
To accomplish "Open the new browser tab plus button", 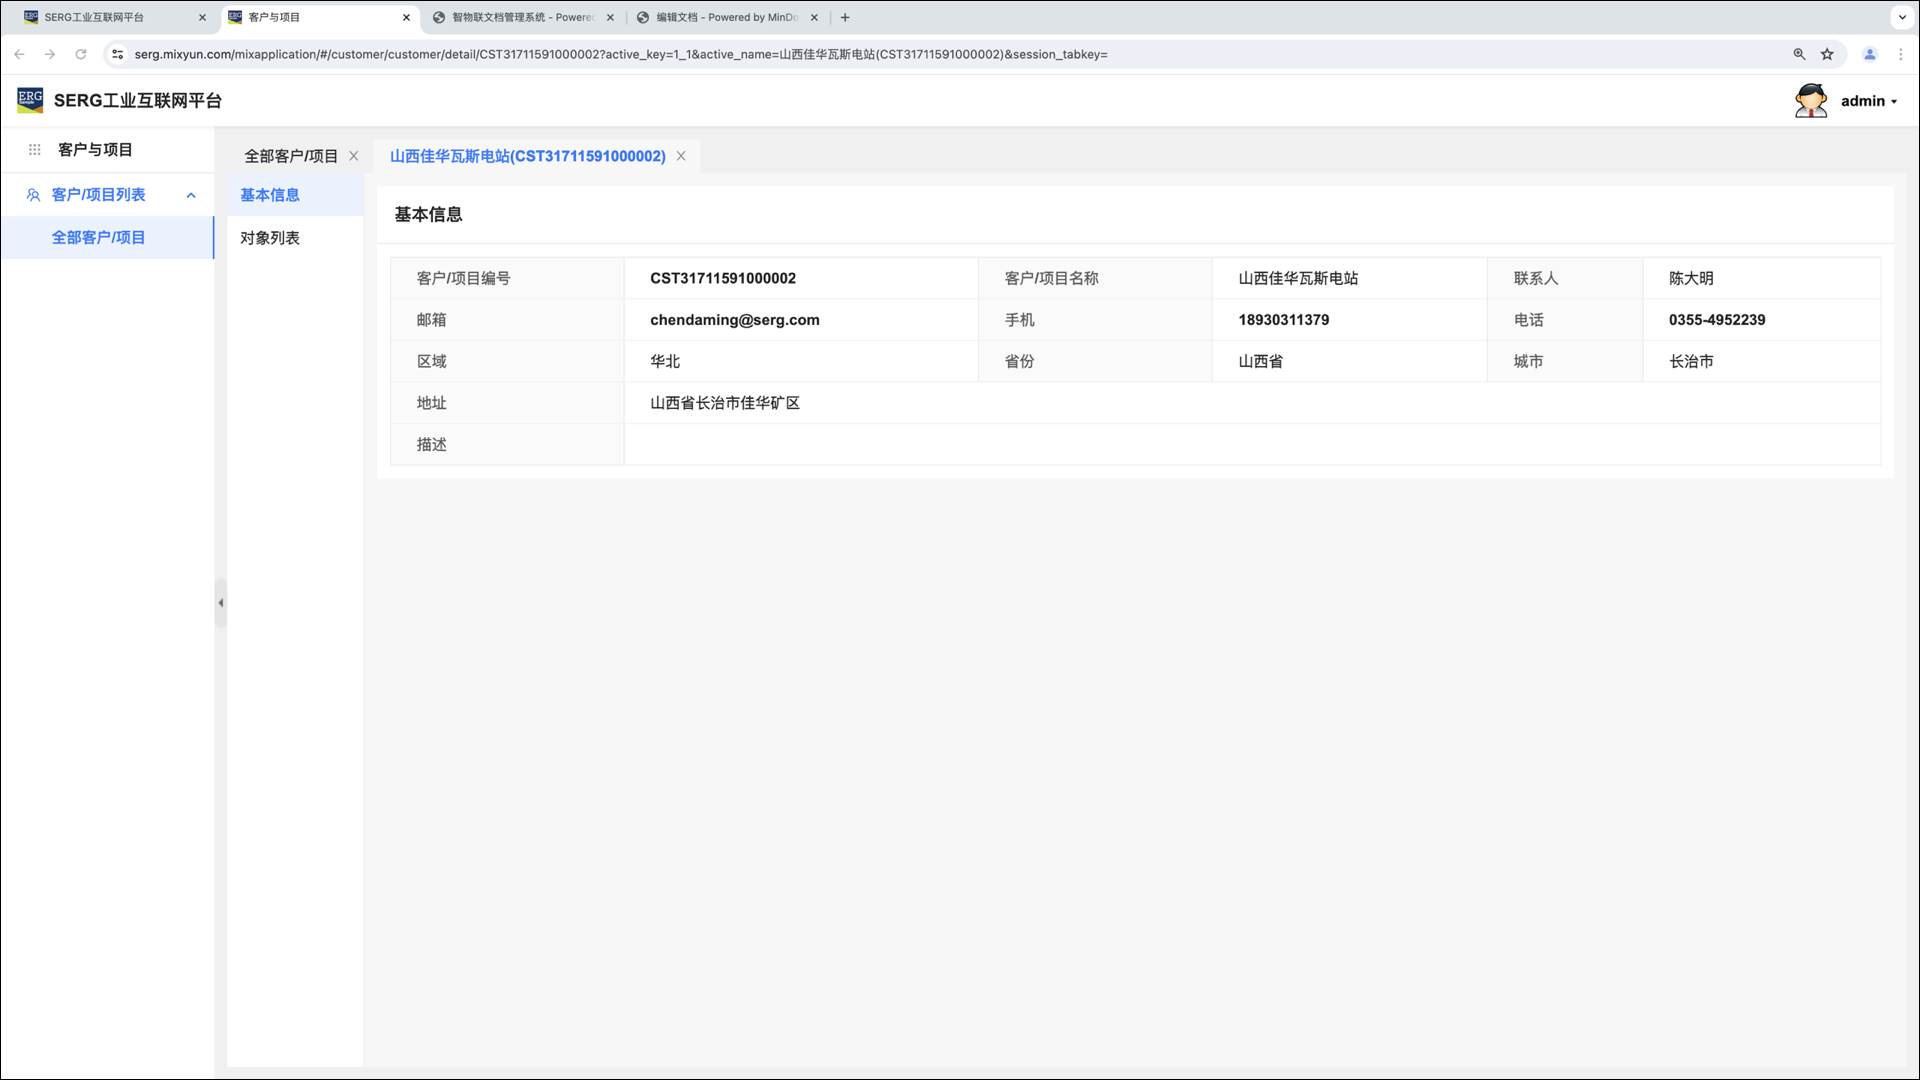I will (x=845, y=17).
